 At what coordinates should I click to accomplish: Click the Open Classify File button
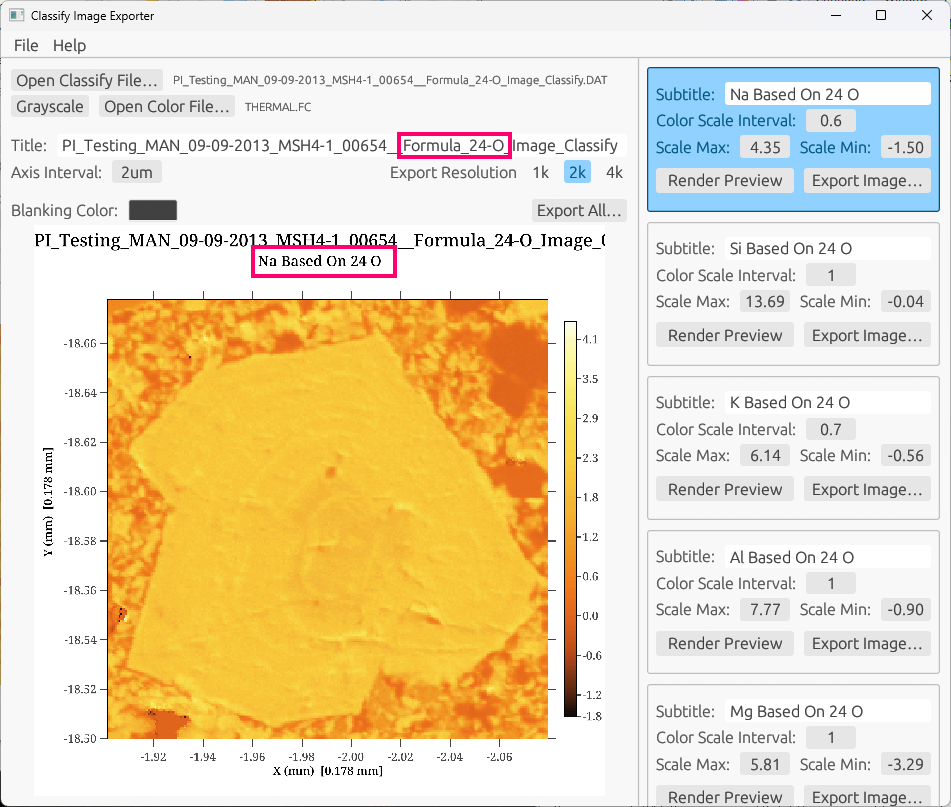pyautogui.click(x=88, y=80)
